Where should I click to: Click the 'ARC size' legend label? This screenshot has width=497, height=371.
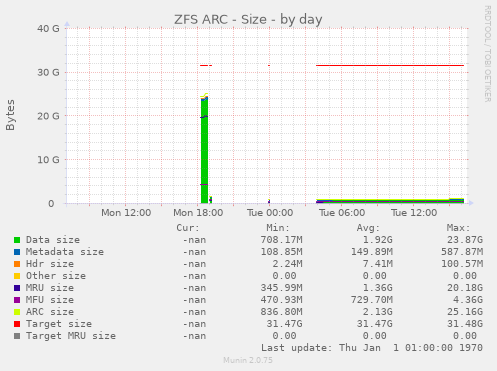pos(50,312)
